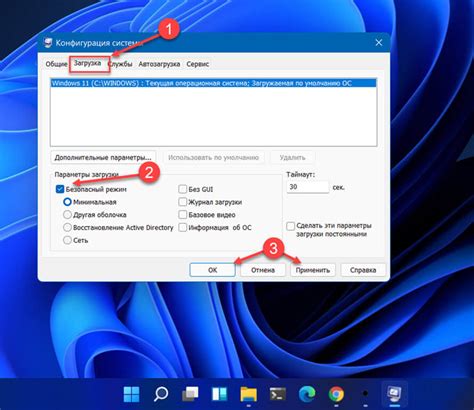Viewport: 474px width, 410px height.
Task: Switch to the Автозагрузка tab
Action: pos(159,64)
